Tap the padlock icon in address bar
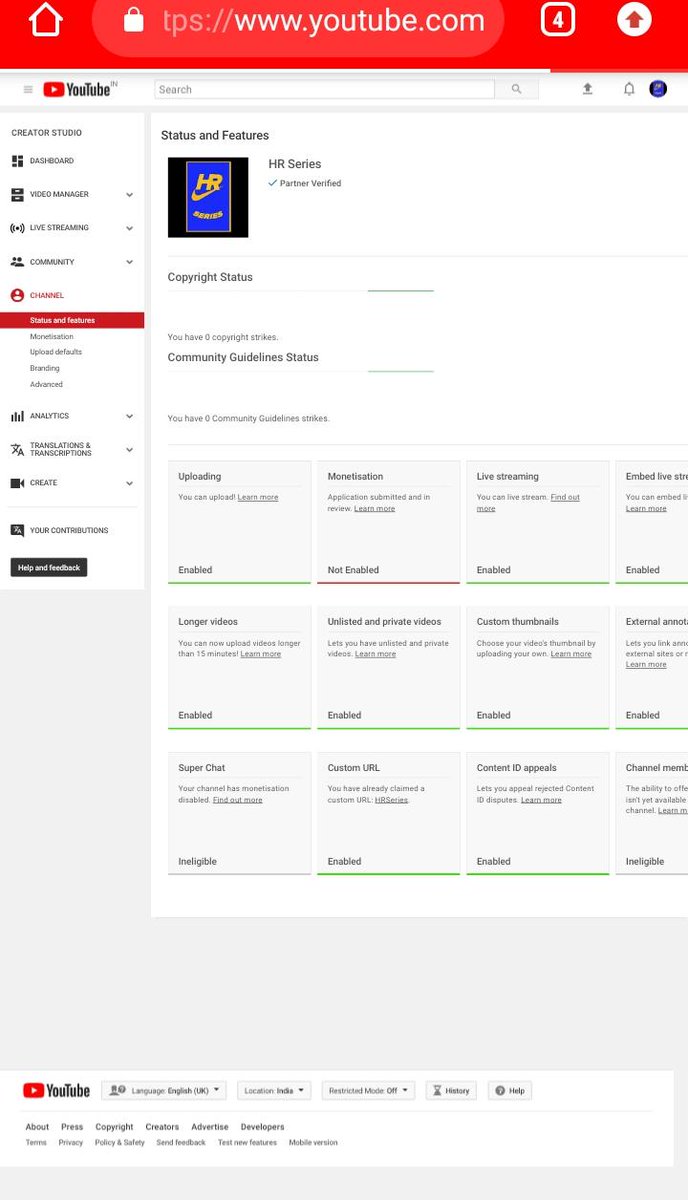The height and width of the screenshot is (1200, 688). tap(133, 20)
